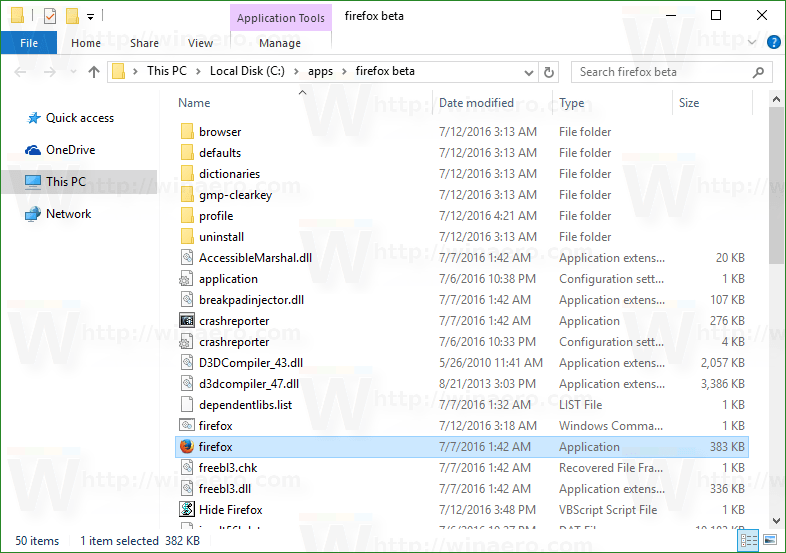
Task: Open the Customize Quick Access Toolbar dropdown
Action: 90,17
